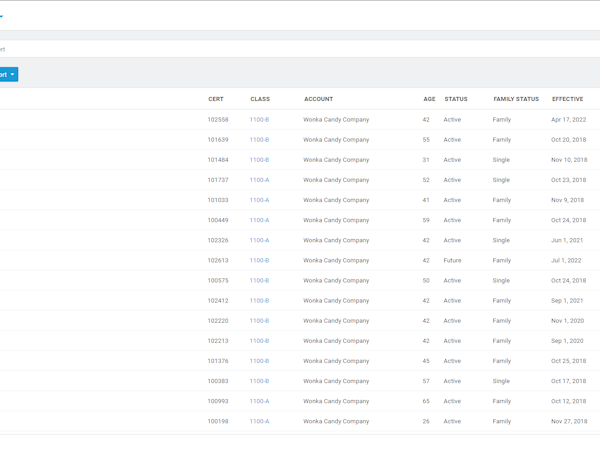Open the blue Export dropdown button
This screenshot has width=600, height=450.
click(x=8, y=74)
